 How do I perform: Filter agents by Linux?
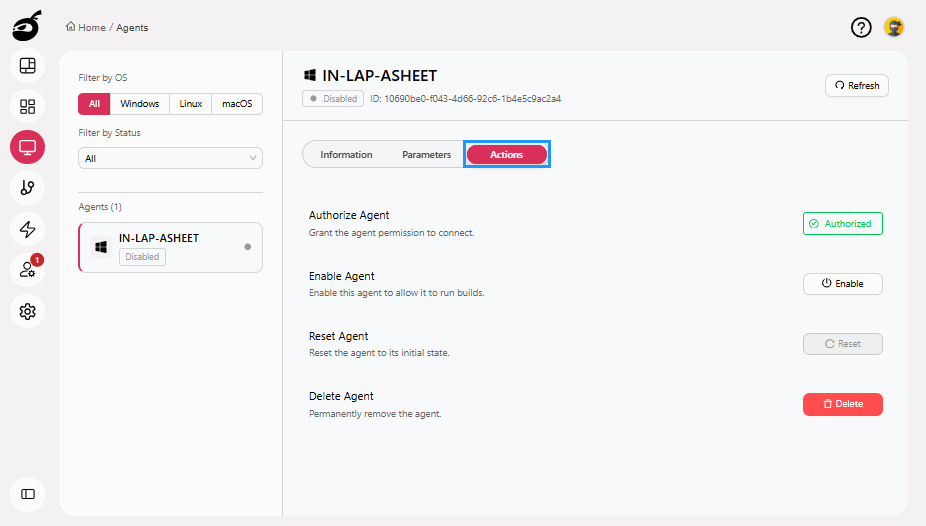pos(190,104)
